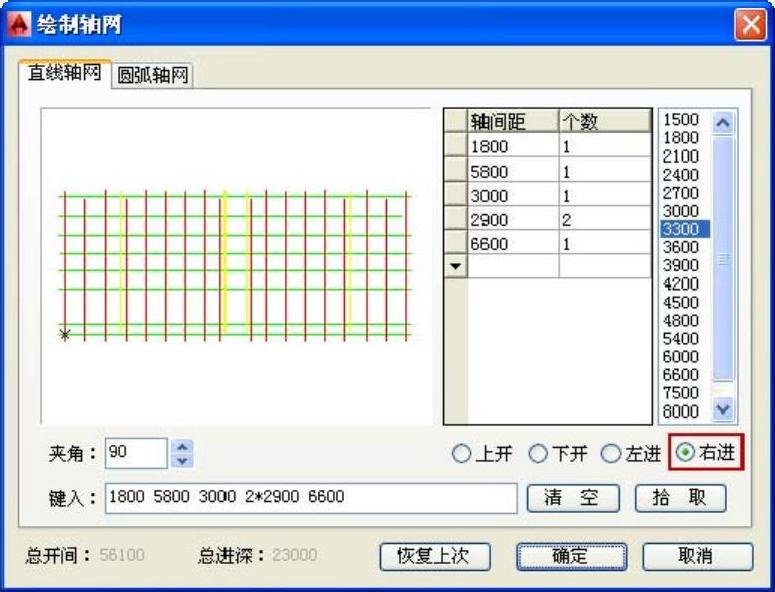
Task: Click the 夹角 input field showing 90
Action: tap(136, 453)
